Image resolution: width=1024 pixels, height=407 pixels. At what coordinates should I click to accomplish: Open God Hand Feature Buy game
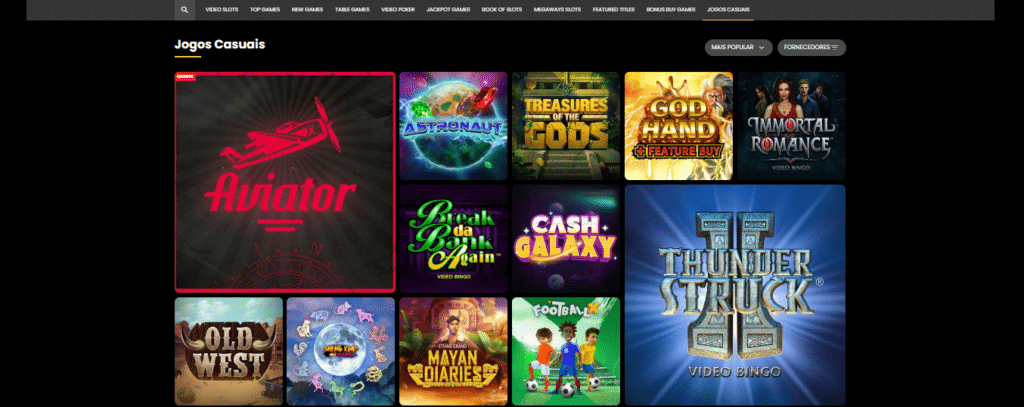click(679, 125)
